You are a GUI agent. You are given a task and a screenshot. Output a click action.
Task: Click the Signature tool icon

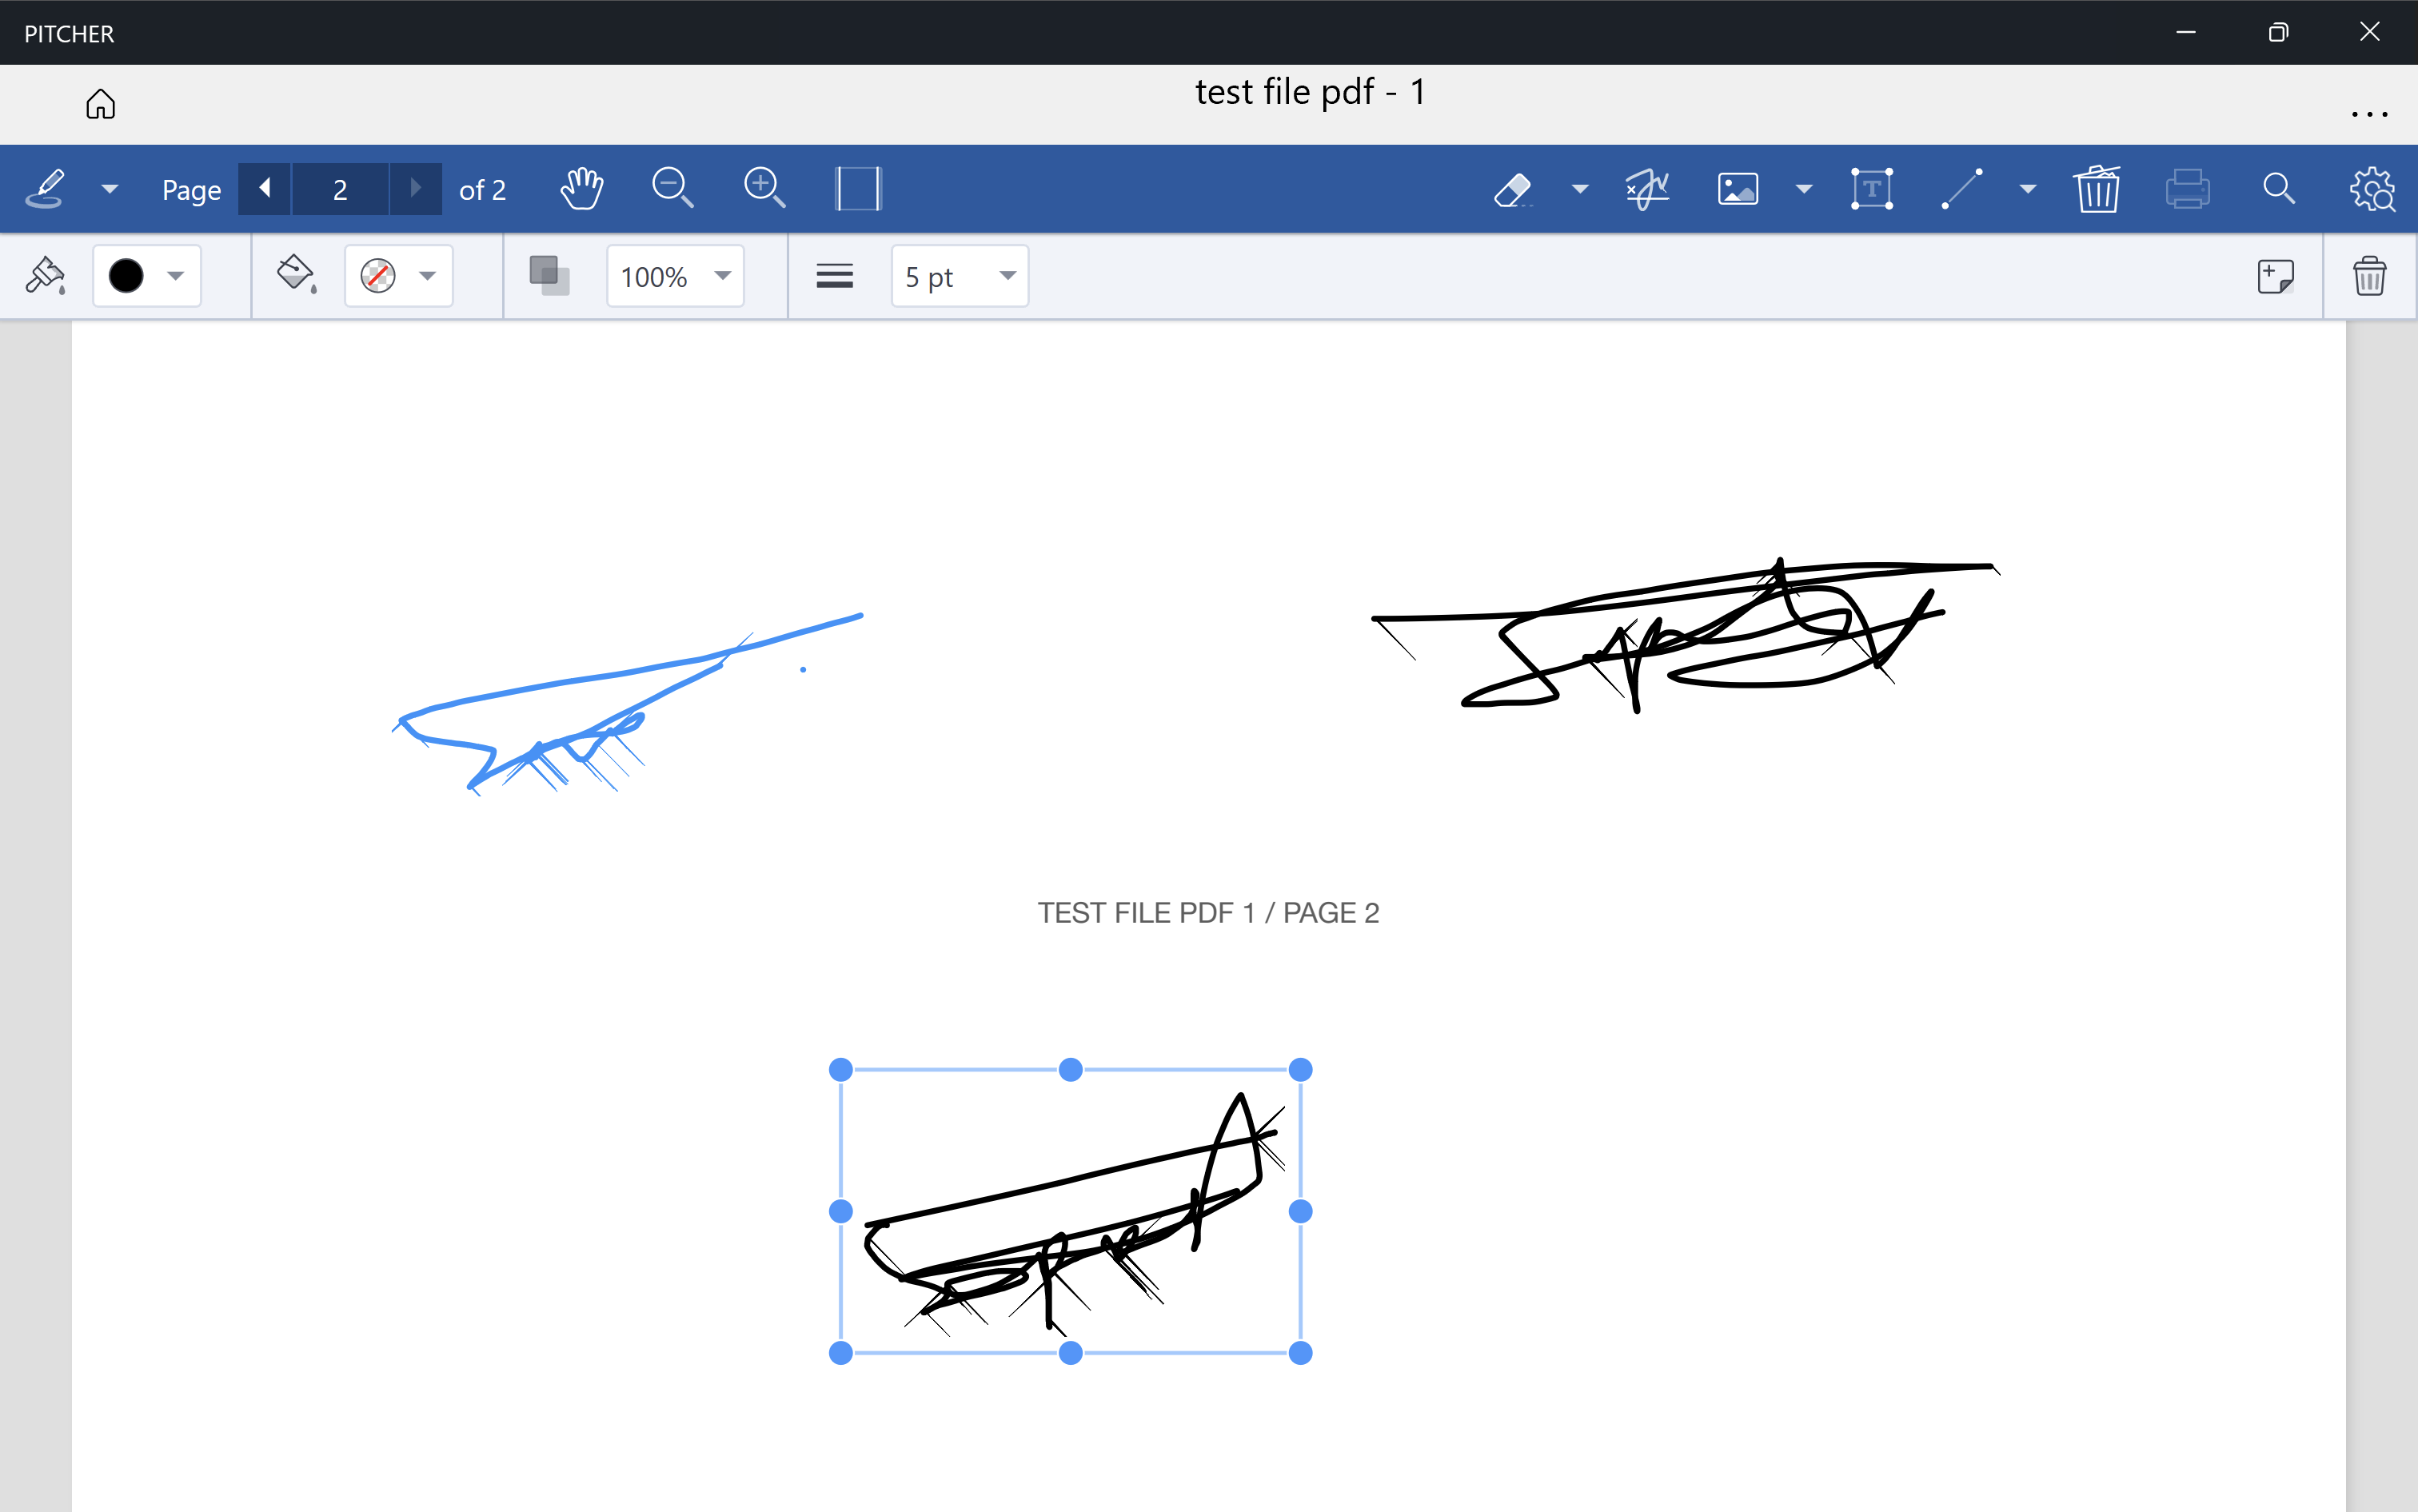(1646, 189)
